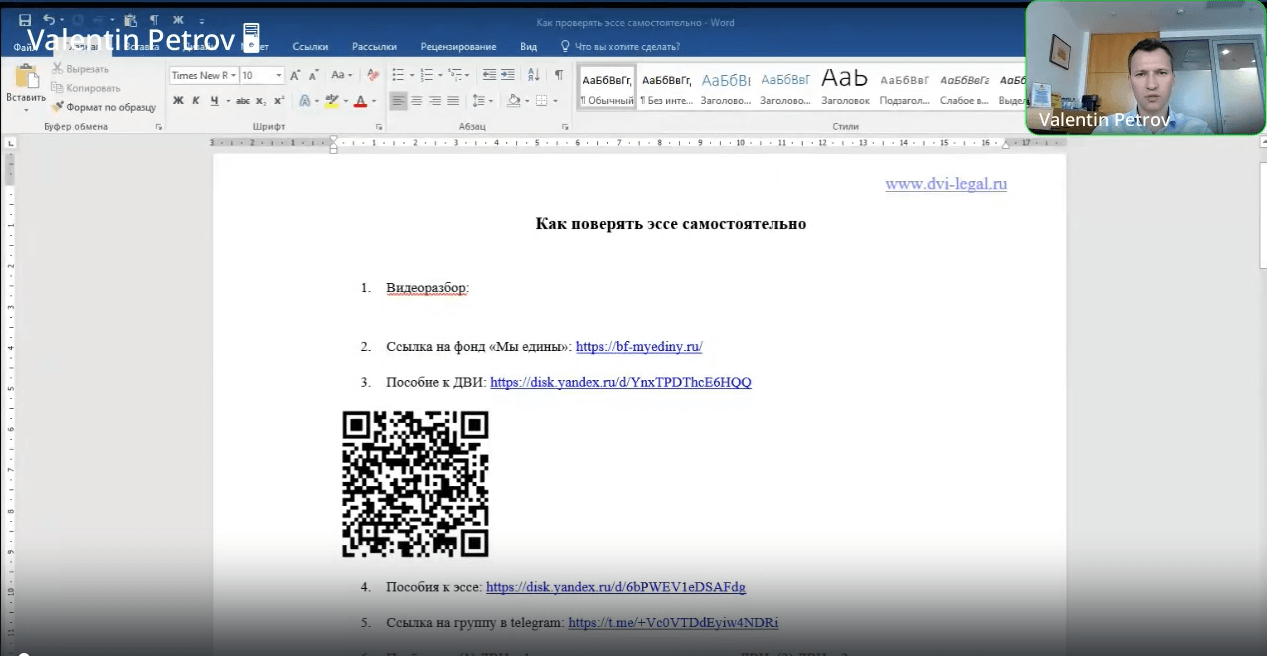Switch to the Ссылки ribbon tab
Viewport: 1267px width, 656px height.
[x=310, y=46]
